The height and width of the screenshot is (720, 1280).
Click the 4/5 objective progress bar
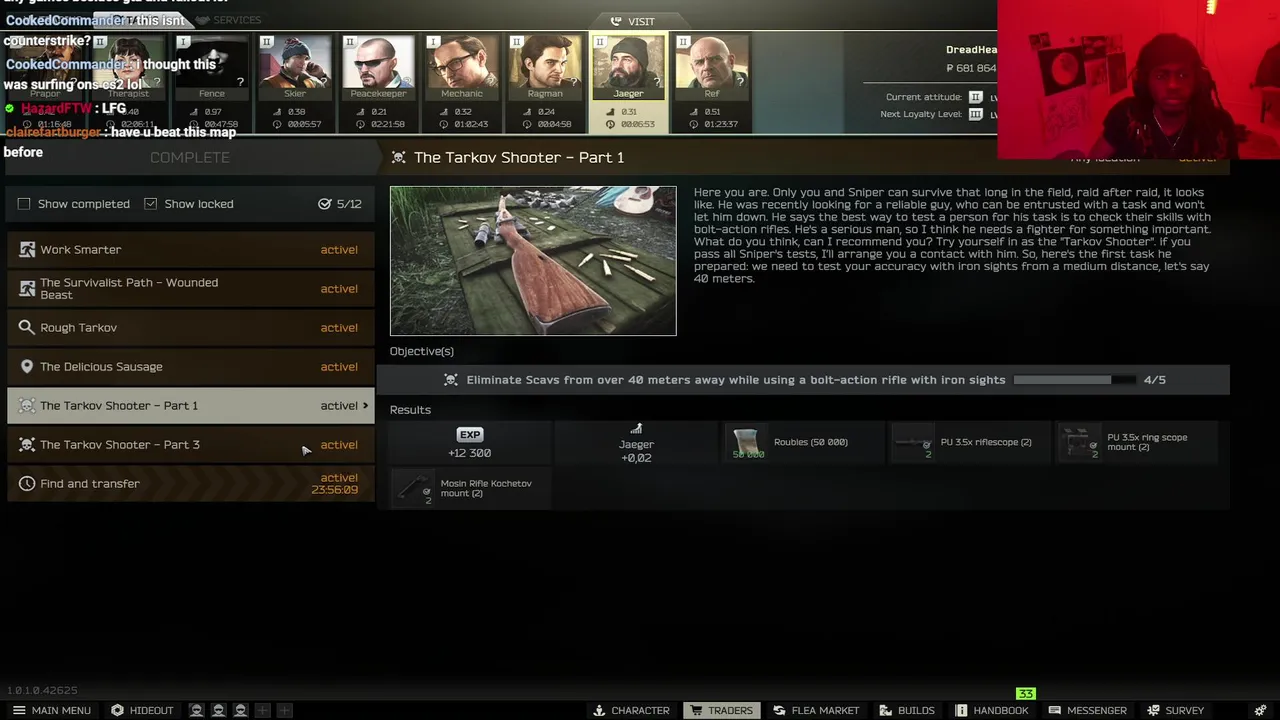coord(1075,380)
